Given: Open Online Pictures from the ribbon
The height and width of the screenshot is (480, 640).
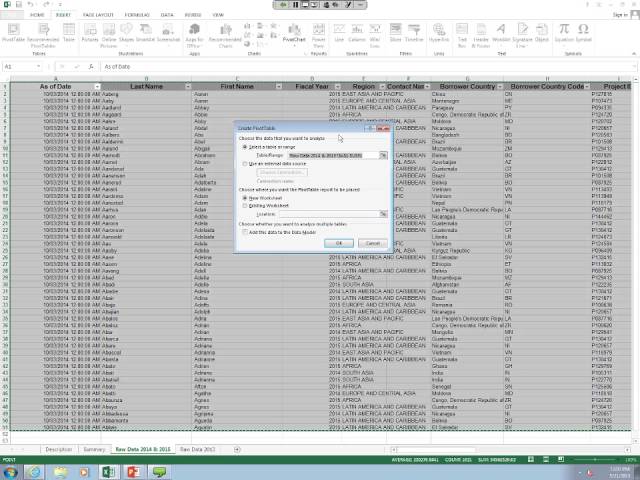Looking at the screenshot, I should [109, 34].
